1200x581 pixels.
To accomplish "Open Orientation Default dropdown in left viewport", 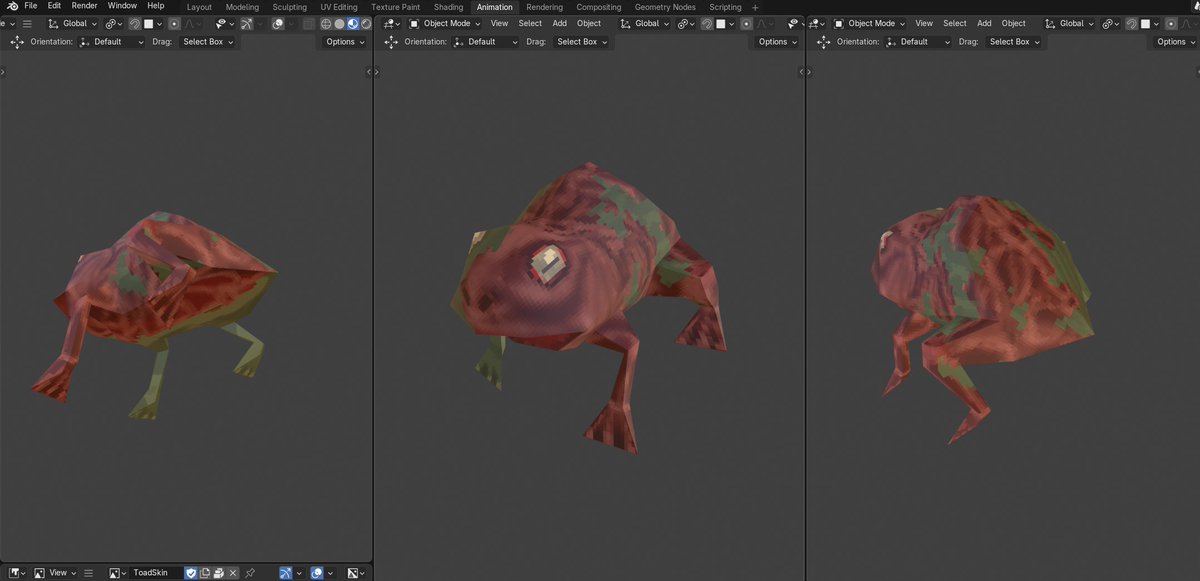I will pos(111,42).
